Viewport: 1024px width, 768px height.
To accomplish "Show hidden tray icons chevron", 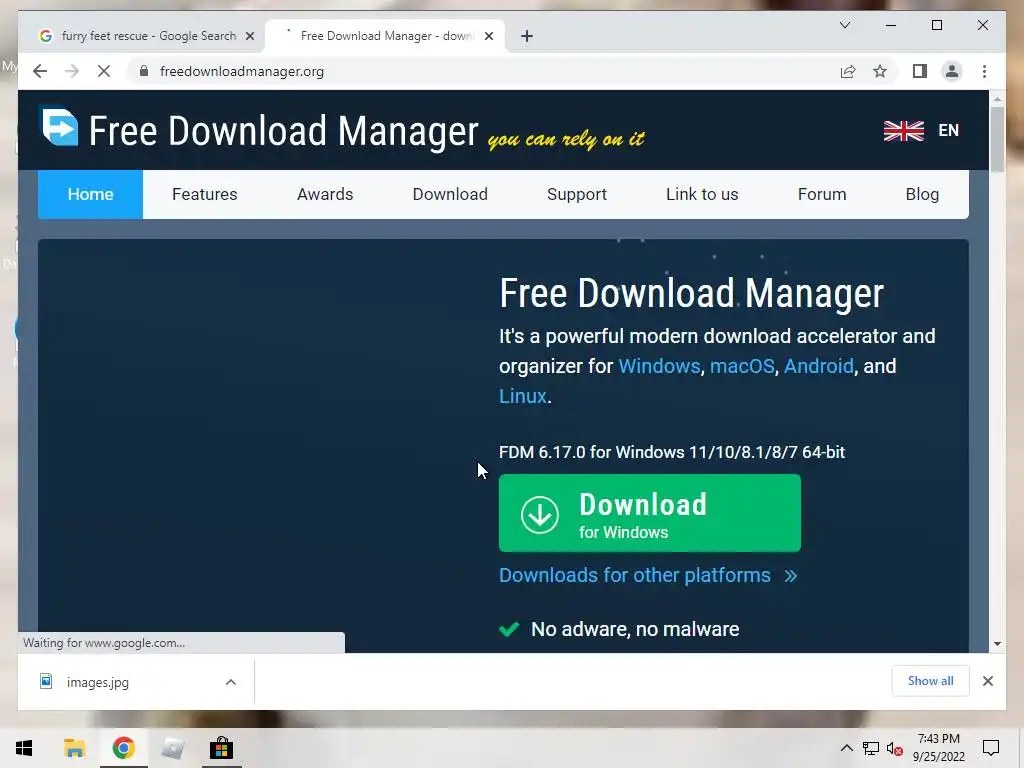I will pyautogui.click(x=846, y=748).
